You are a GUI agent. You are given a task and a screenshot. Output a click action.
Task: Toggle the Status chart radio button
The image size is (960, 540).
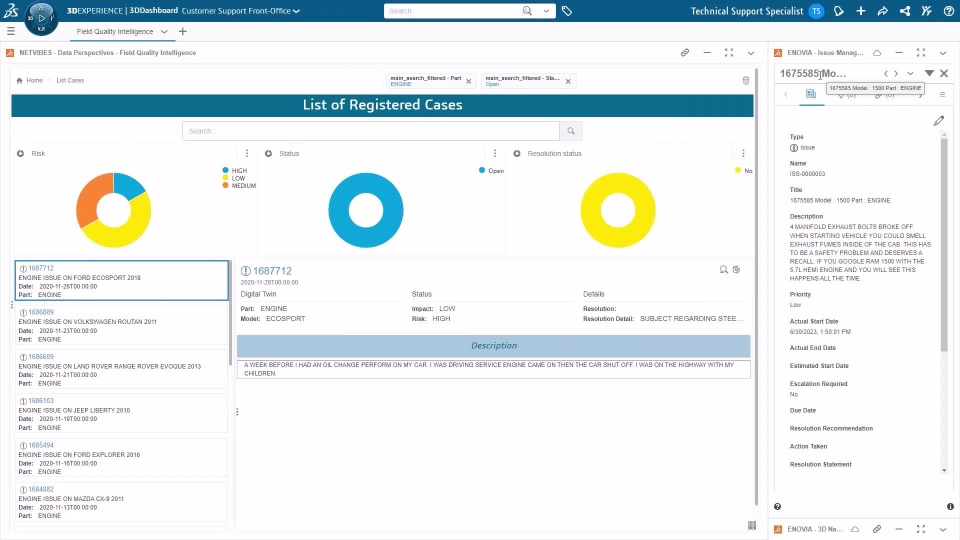pos(268,153)
